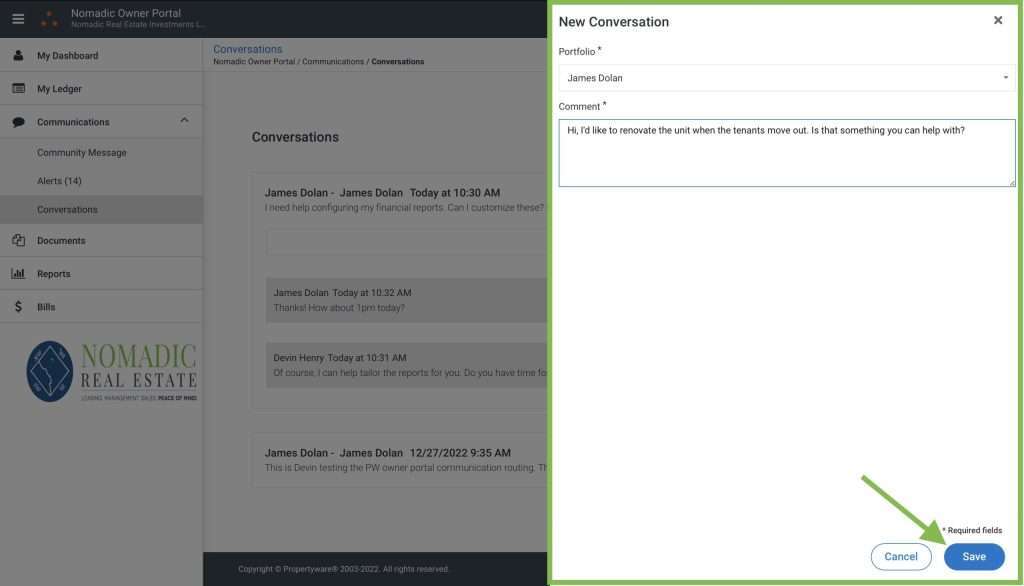Viewport: 1024px width, 586px height.
Task: Open Community Message in sidebar
Action: pyautogui.click(x=82, y=153)
